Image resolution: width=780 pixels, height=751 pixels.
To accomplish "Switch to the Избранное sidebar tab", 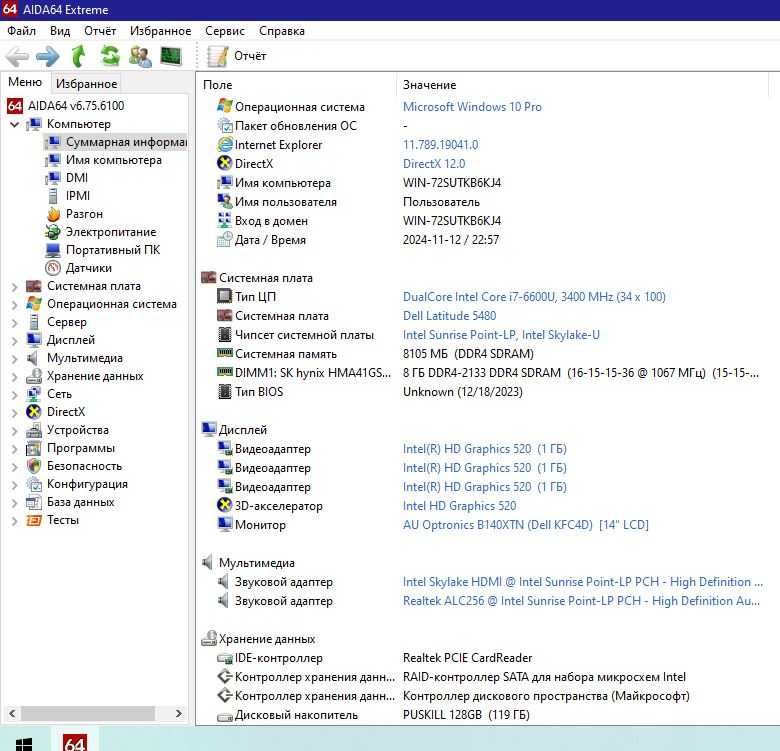I will [x=87, y=84].
